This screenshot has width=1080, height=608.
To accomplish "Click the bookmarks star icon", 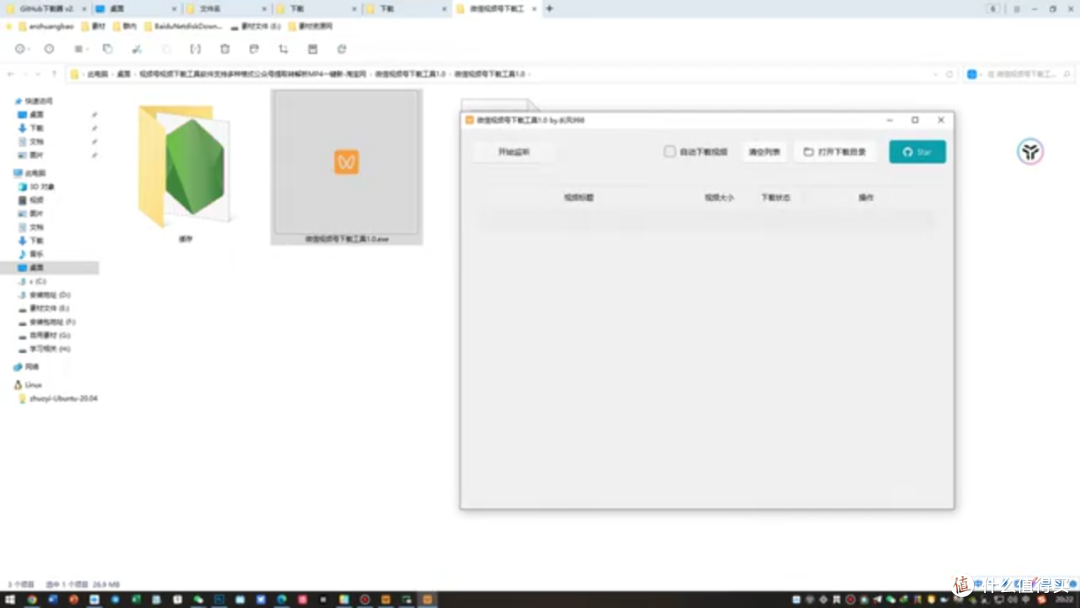I will (9, 26).
